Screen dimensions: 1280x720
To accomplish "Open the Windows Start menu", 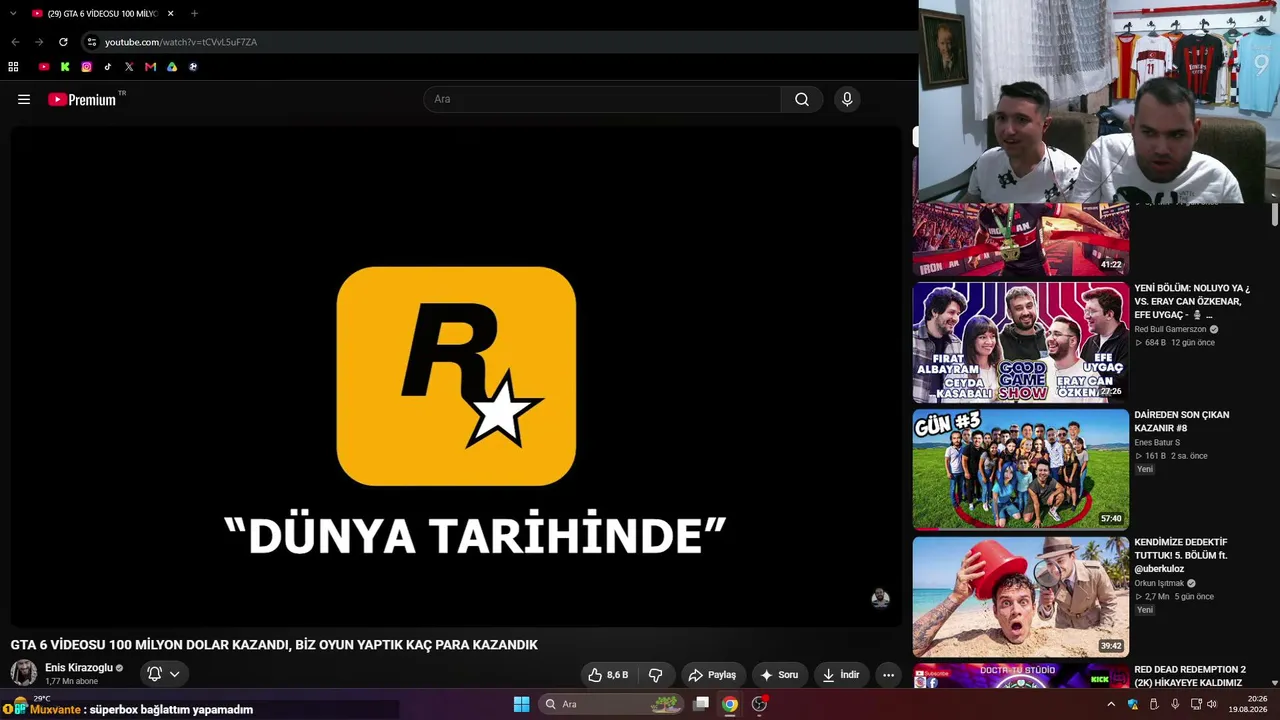I will click(x=521, y=704).
